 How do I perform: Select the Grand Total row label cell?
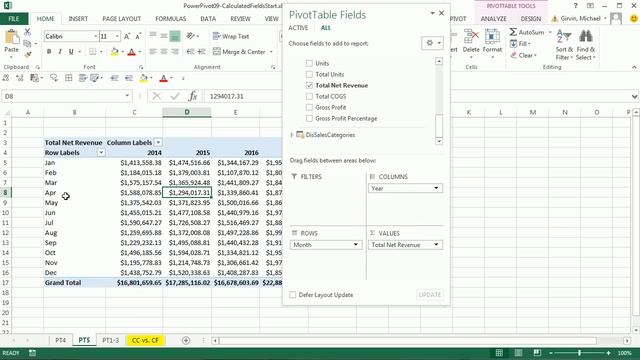[74, 282]
